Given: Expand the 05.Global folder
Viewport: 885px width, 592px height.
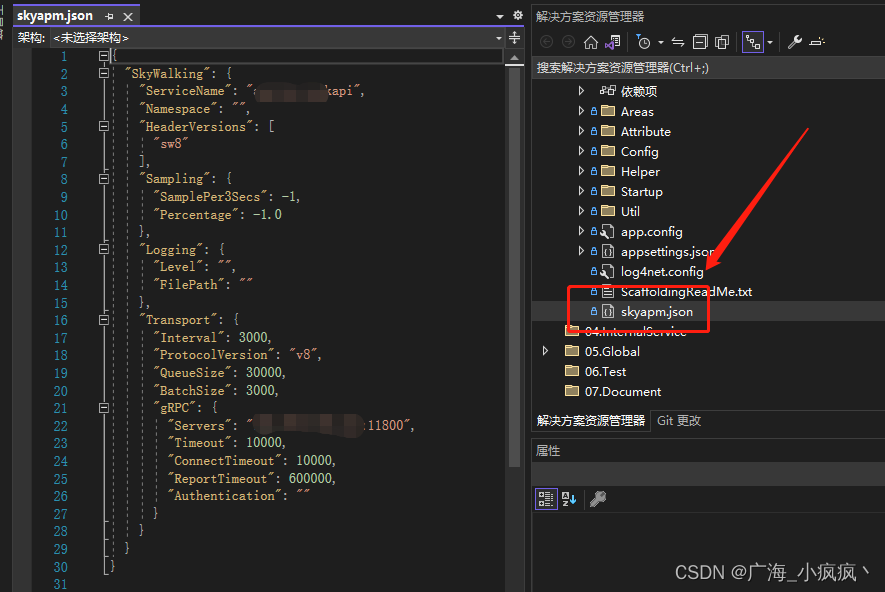Looking at the screenshot, I should pyautogui.click(x=545, y=351).
